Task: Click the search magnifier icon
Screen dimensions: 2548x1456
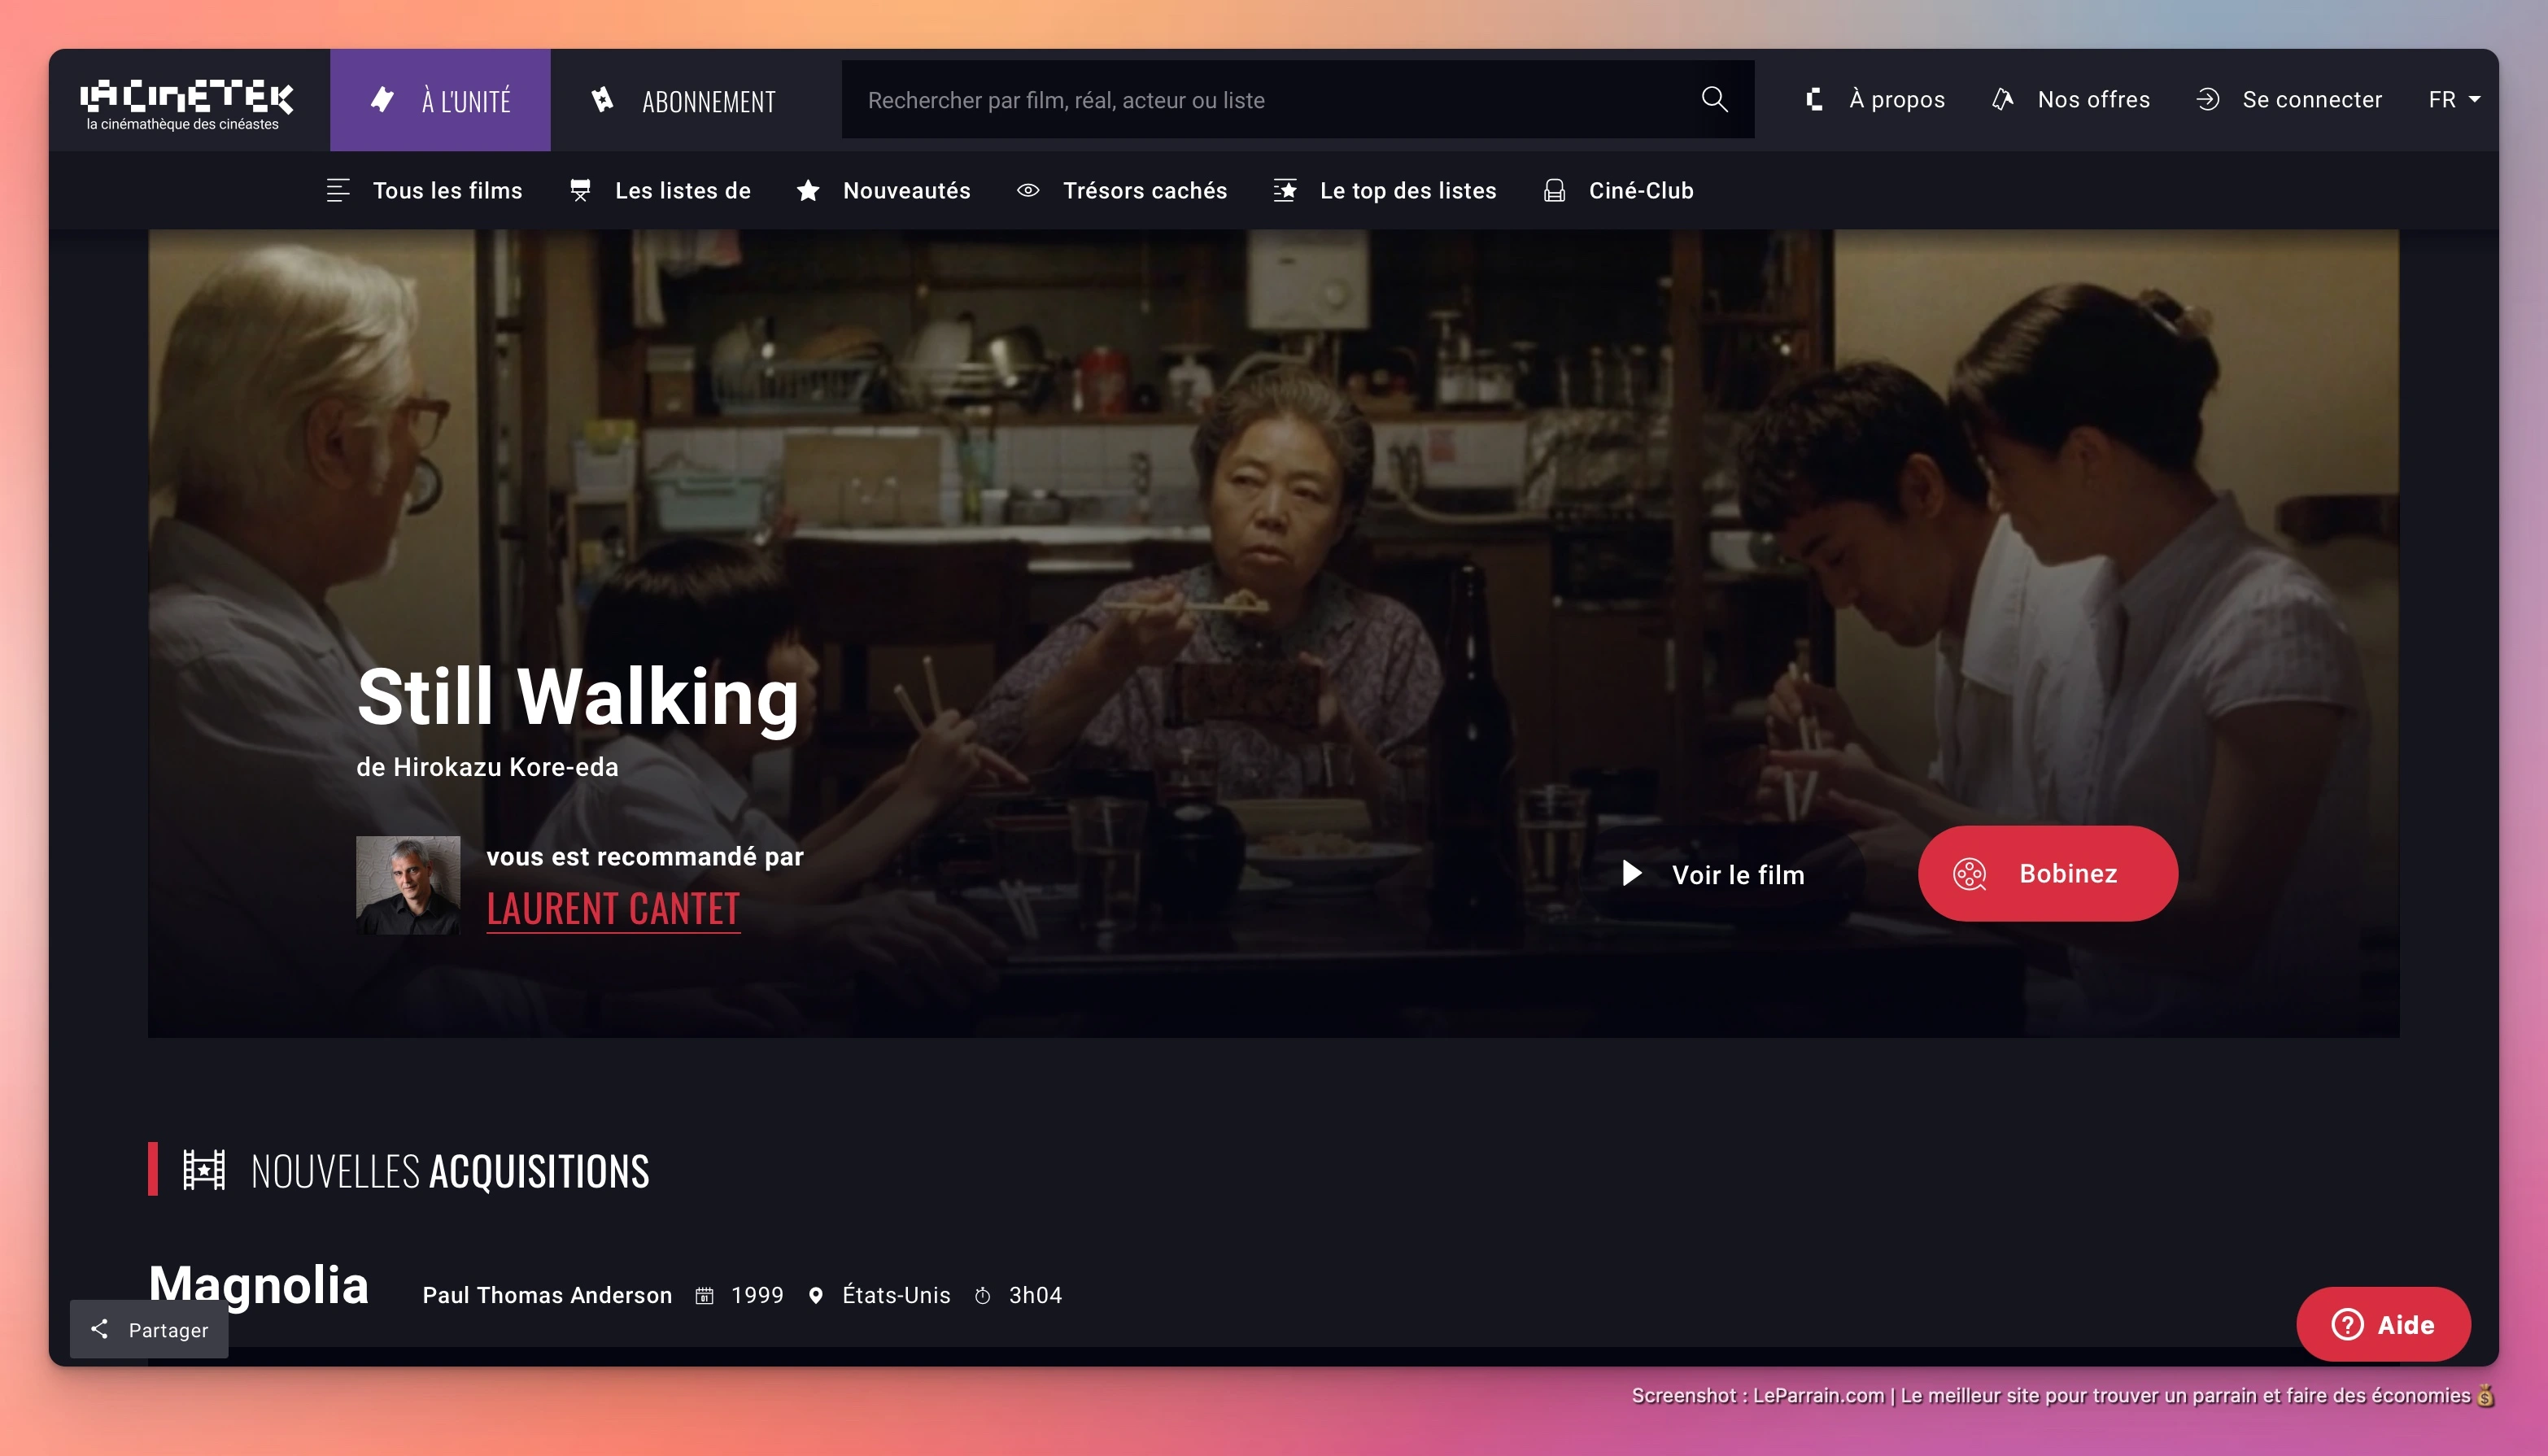Action: click(x=1714, y=99)
